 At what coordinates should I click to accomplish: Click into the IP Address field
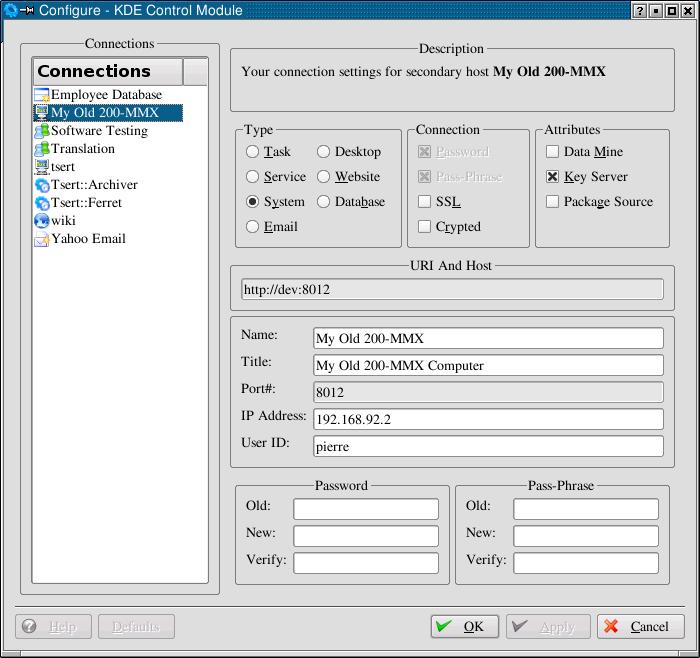(488, 419)
